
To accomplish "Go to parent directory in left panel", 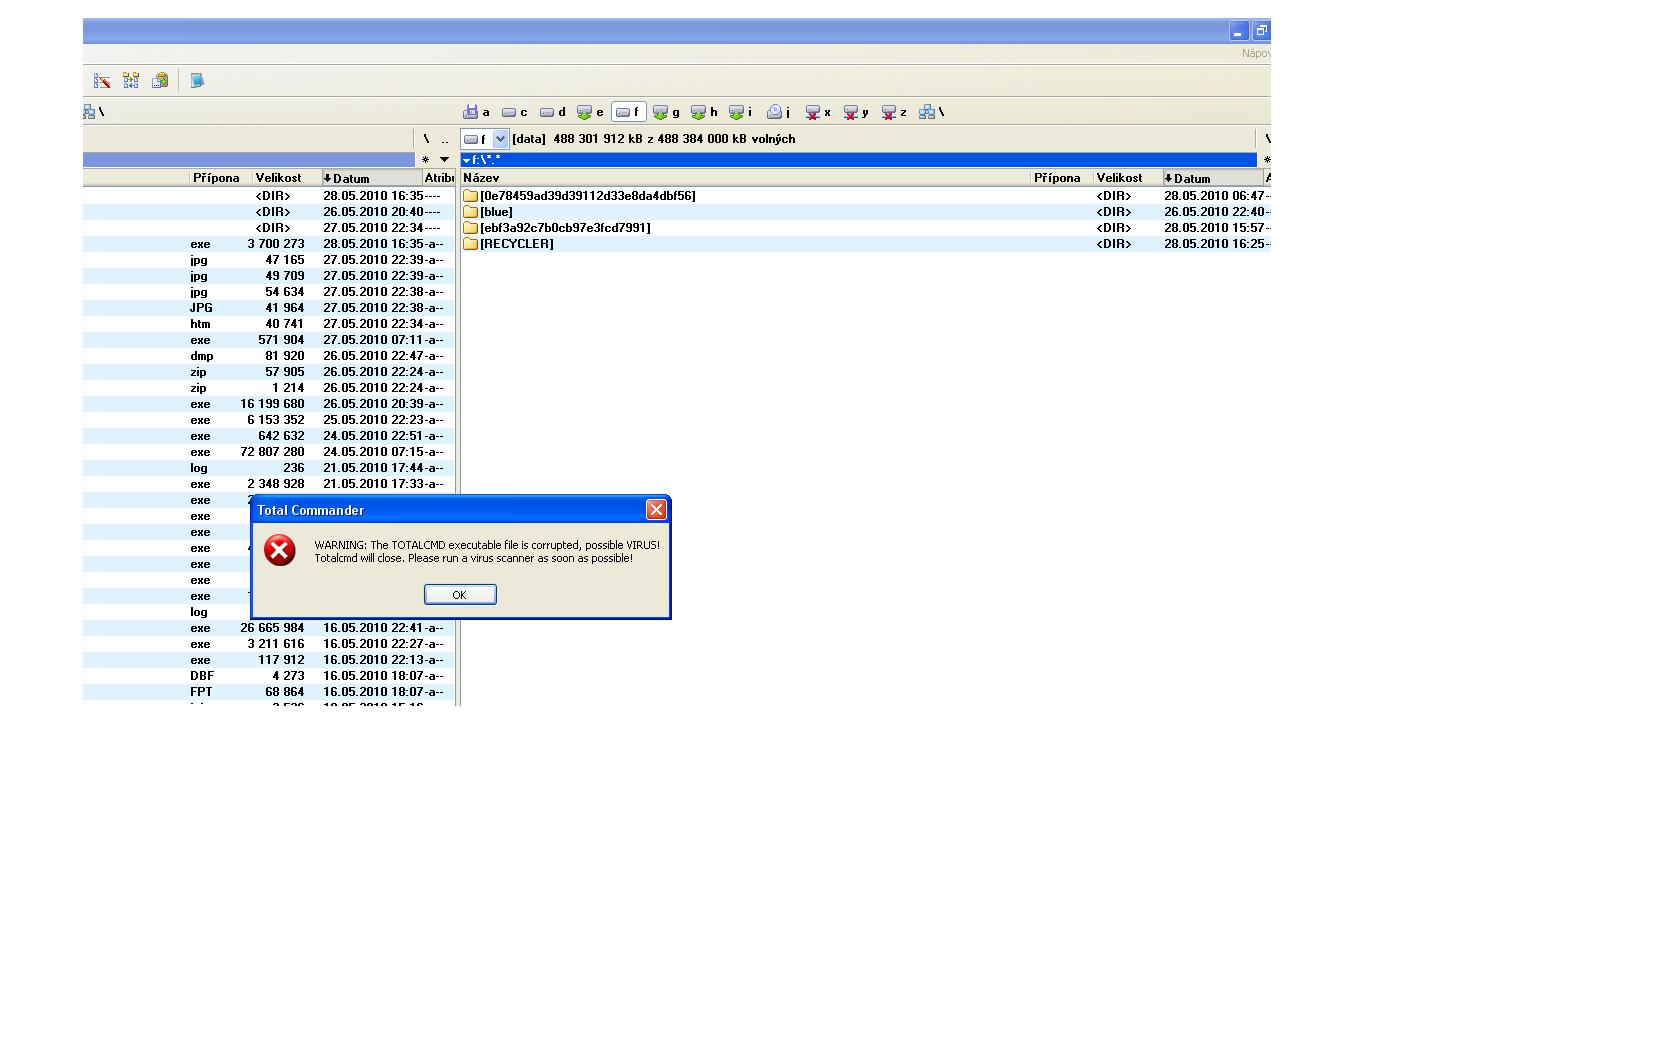I will [445, 139].
